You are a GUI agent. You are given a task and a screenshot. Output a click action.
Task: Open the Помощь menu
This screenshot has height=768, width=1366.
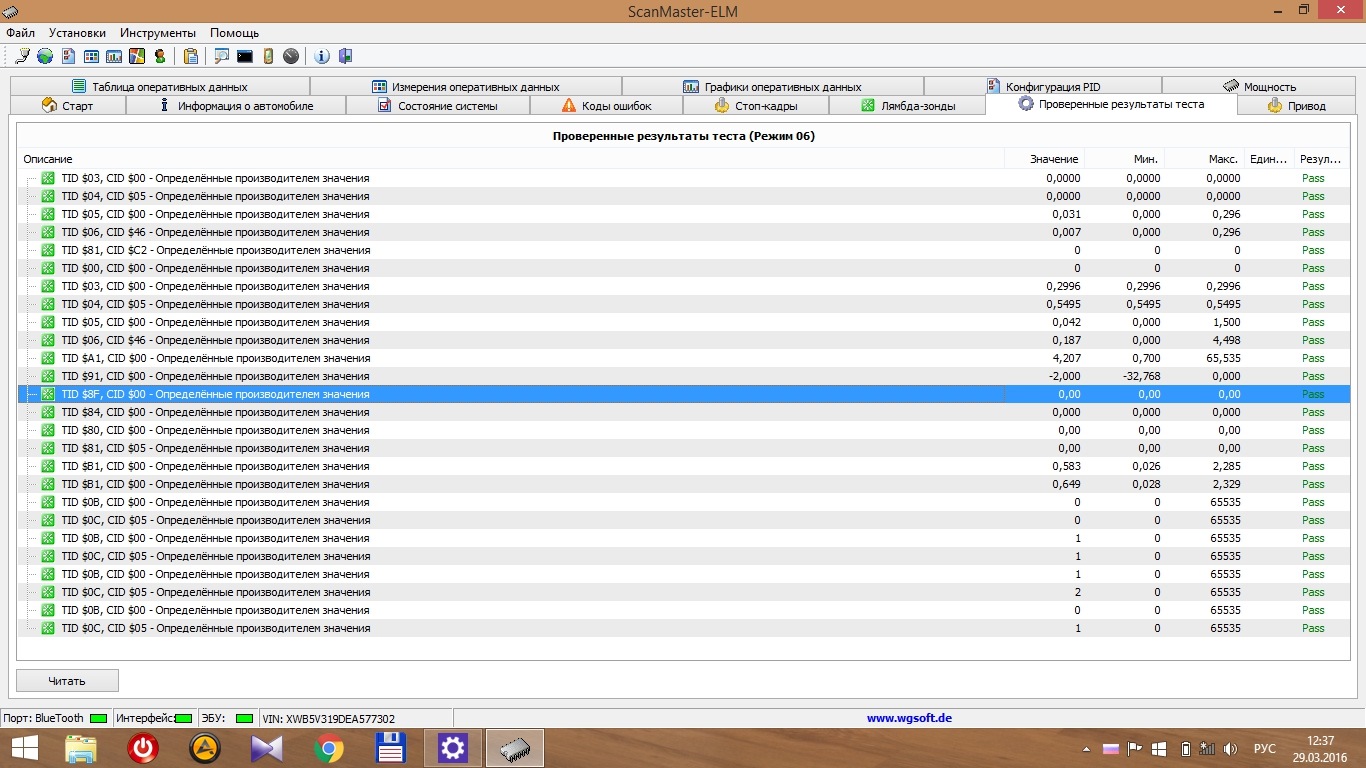(x=234, y=33)
